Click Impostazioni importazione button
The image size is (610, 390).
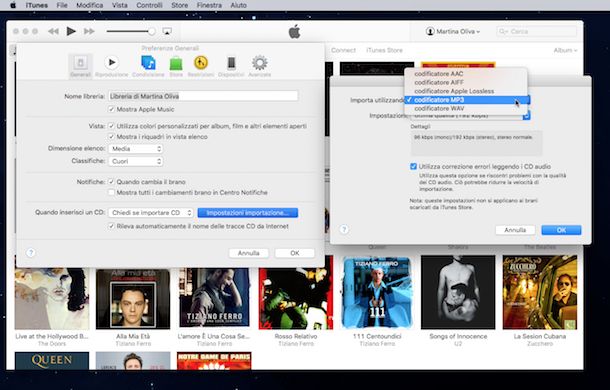click(x=248, y=213)
